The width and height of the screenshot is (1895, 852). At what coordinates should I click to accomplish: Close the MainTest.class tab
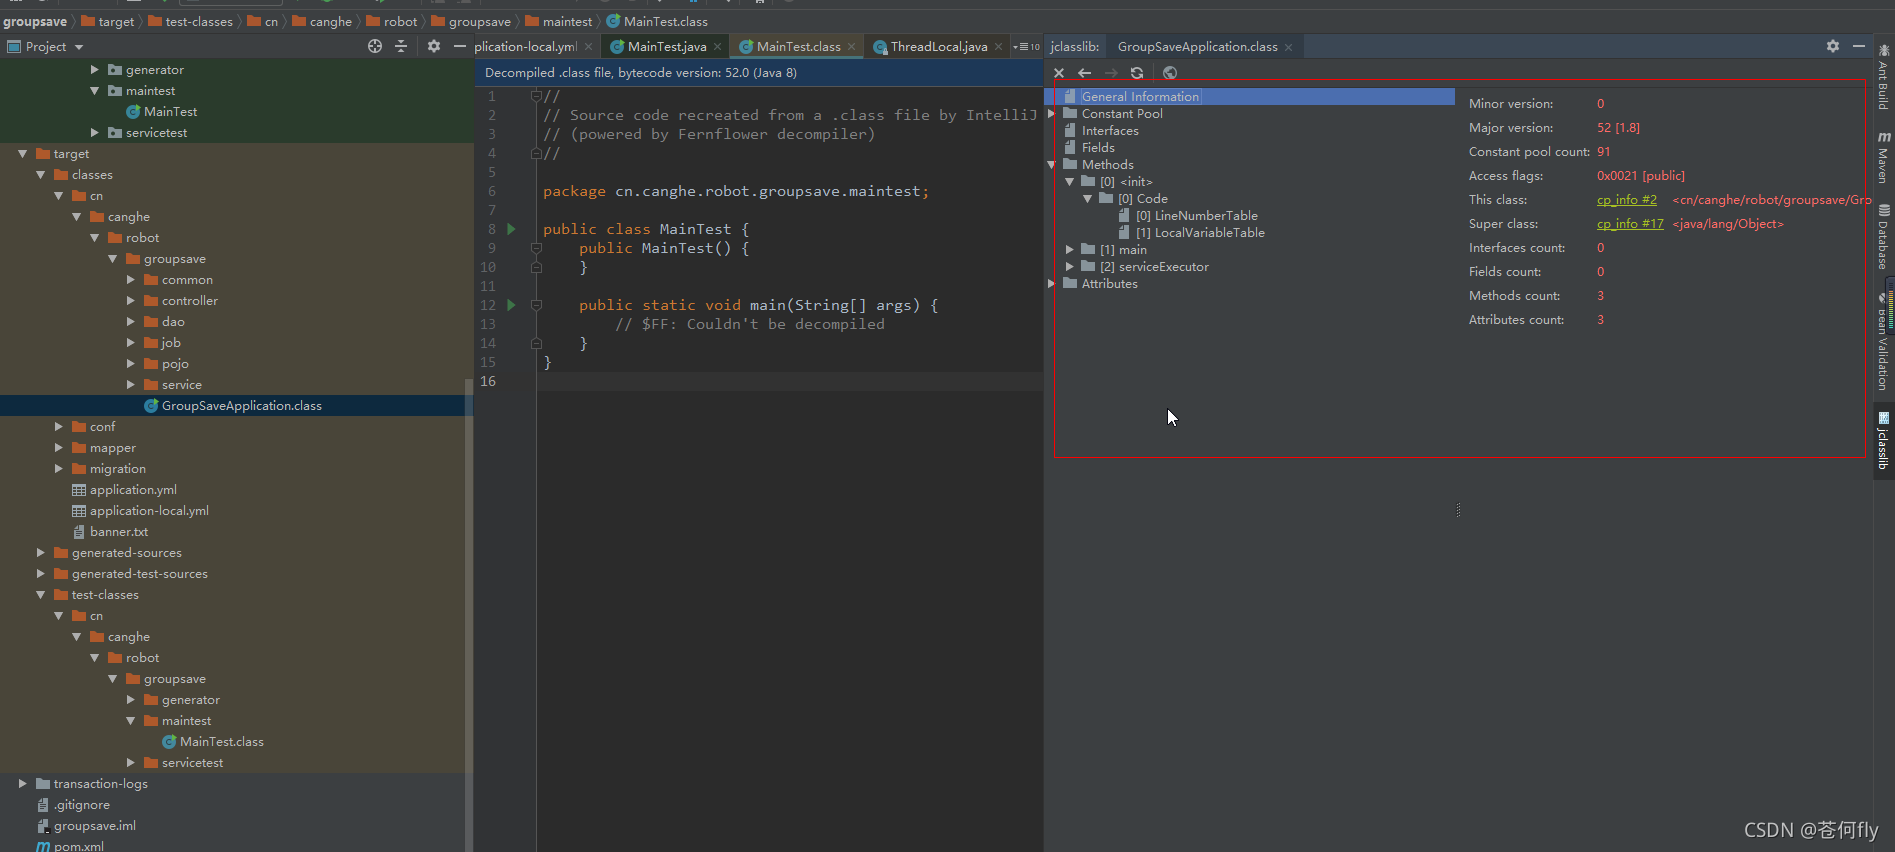[852, 47]
